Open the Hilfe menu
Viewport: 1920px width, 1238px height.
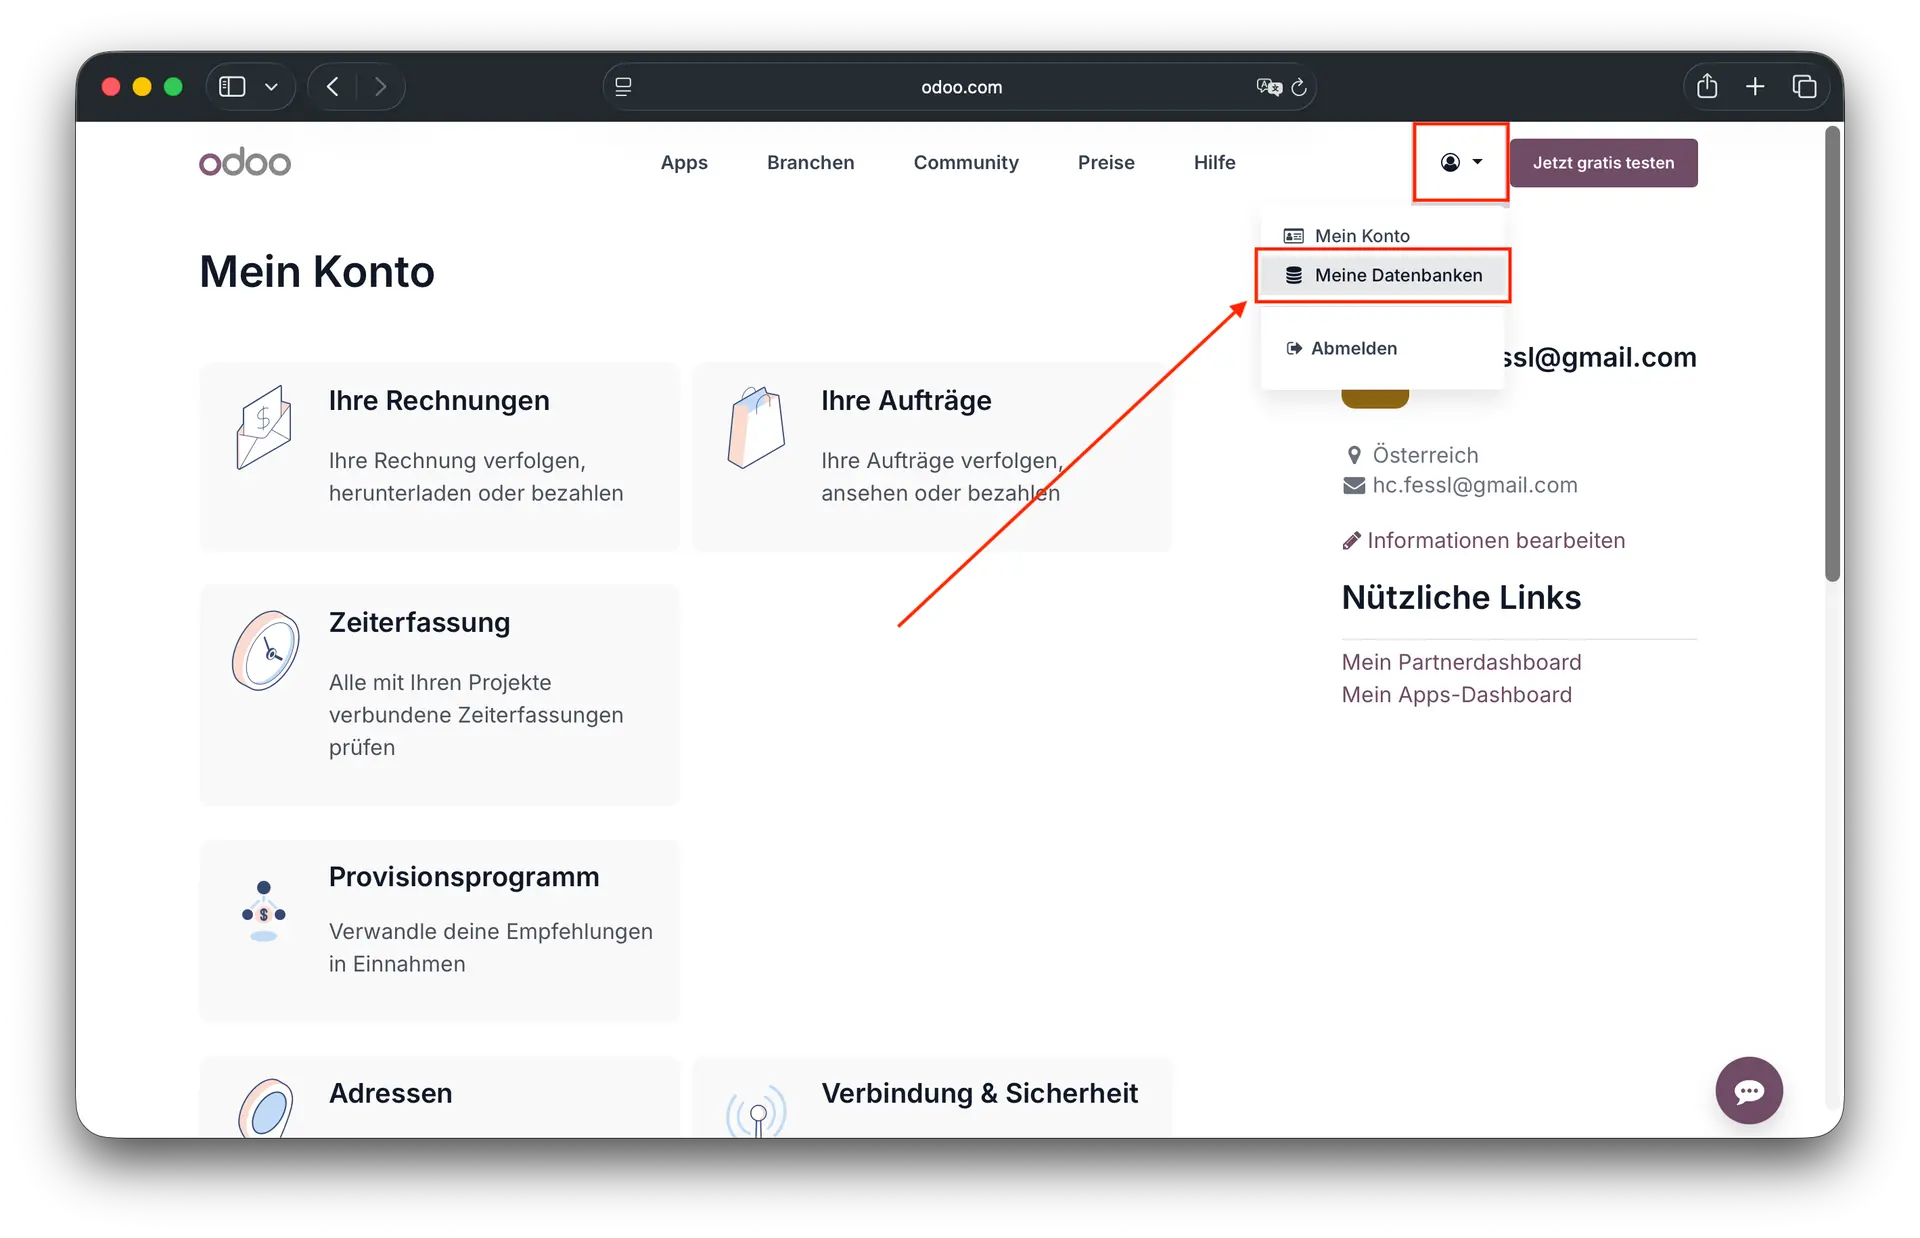click(1215, 162)
